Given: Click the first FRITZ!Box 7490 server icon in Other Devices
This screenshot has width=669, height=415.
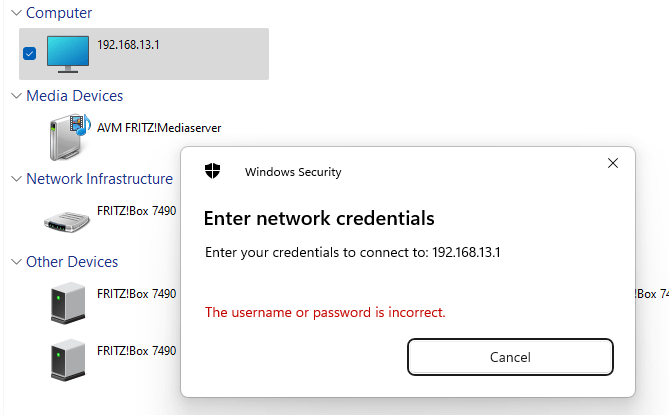Looking at the screenshot, I should (68, 303).
